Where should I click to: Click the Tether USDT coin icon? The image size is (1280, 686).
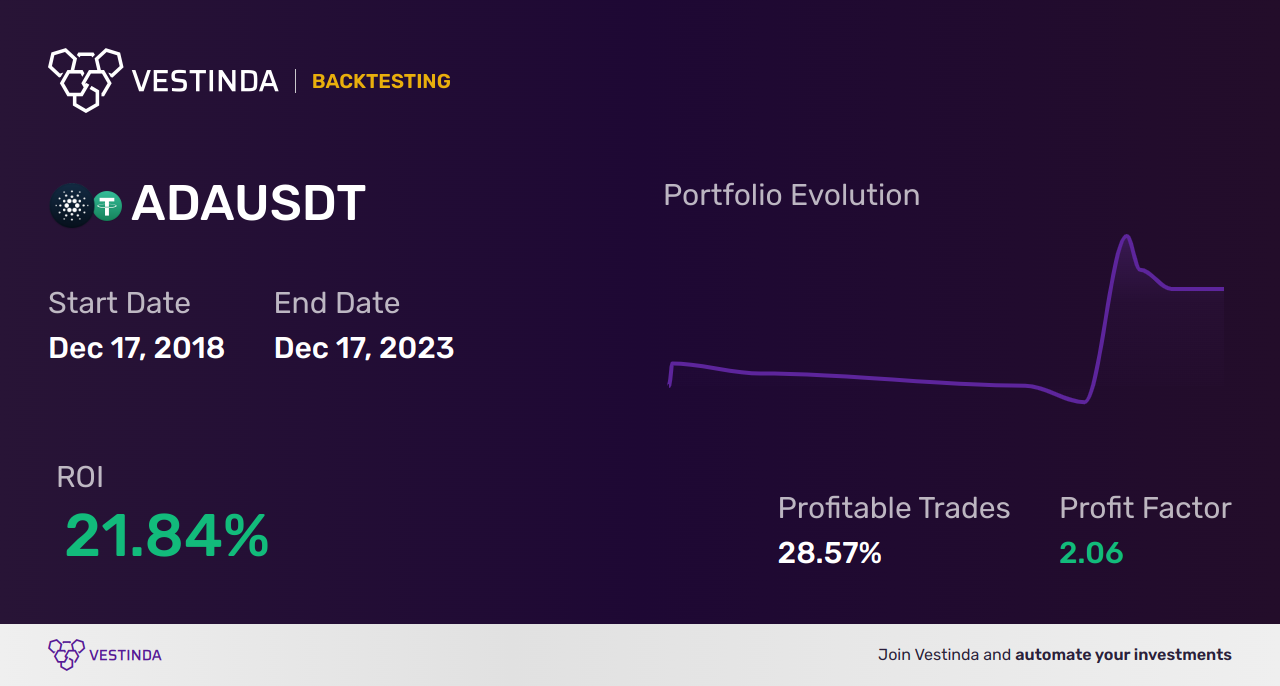coord(107,206)
